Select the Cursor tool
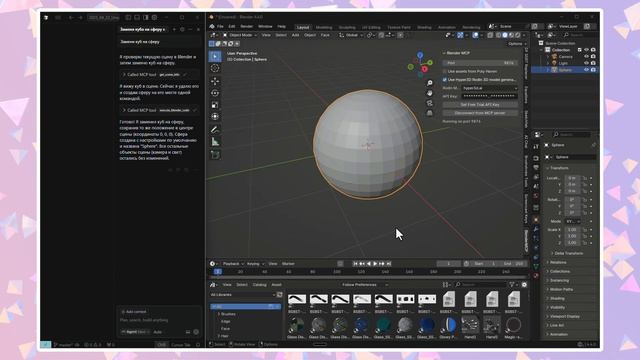 tap(215, 68)
